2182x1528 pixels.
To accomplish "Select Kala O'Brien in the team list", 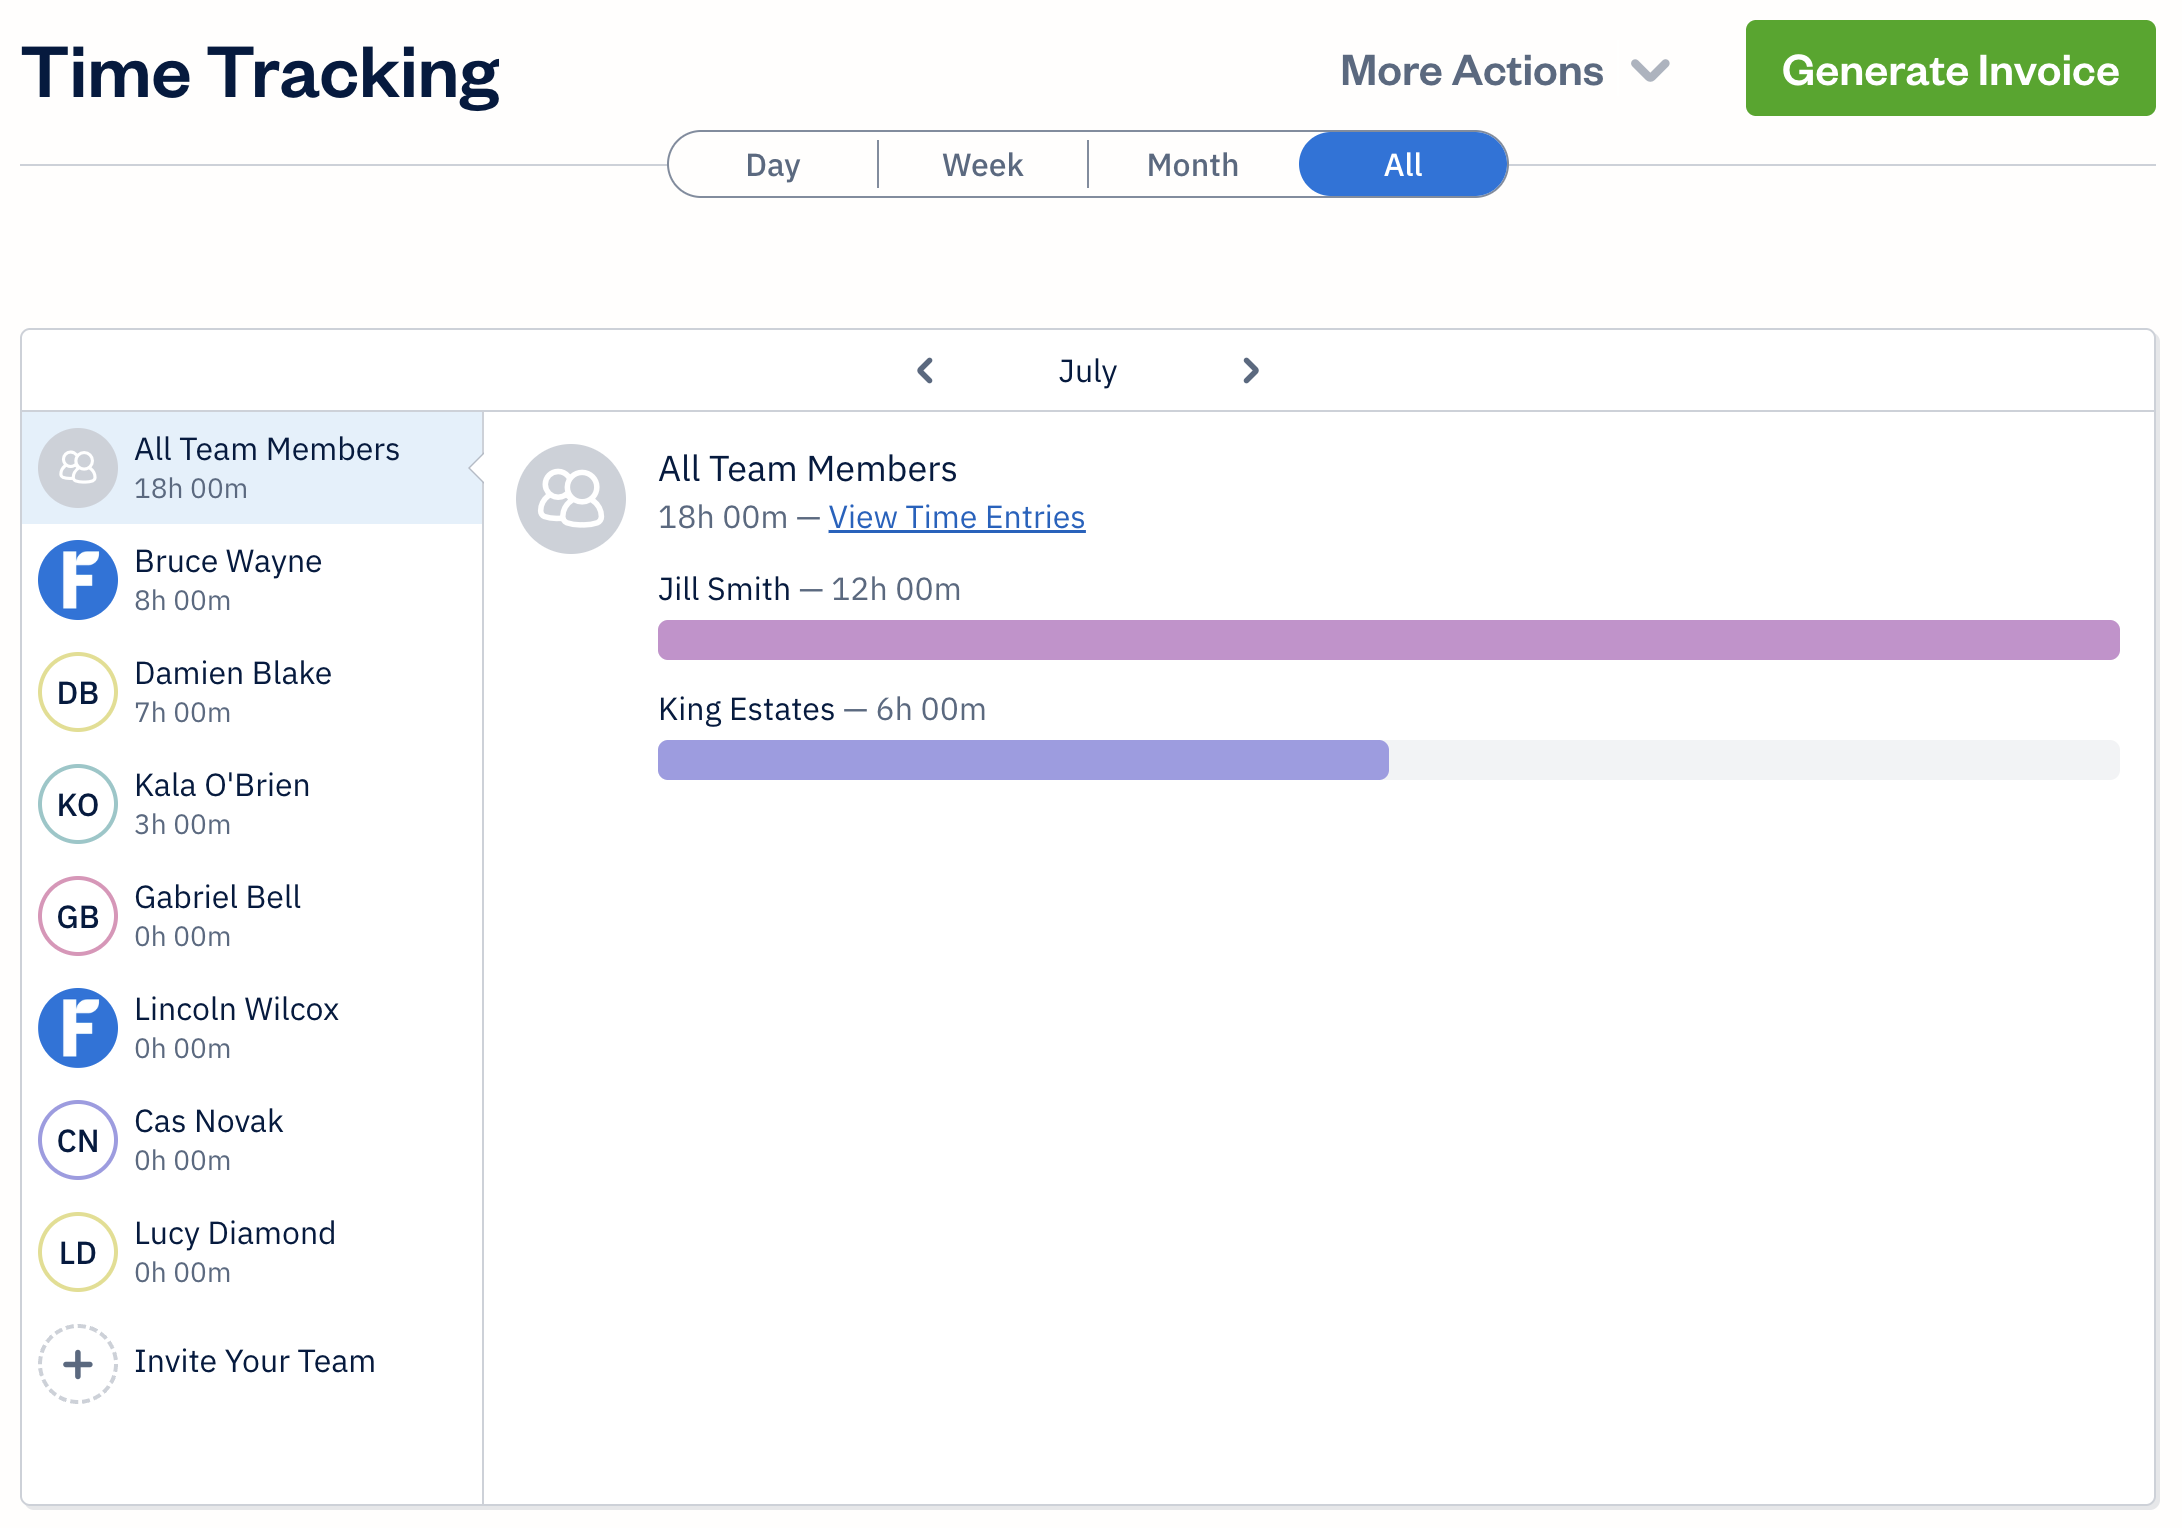I will click(252, 803).
